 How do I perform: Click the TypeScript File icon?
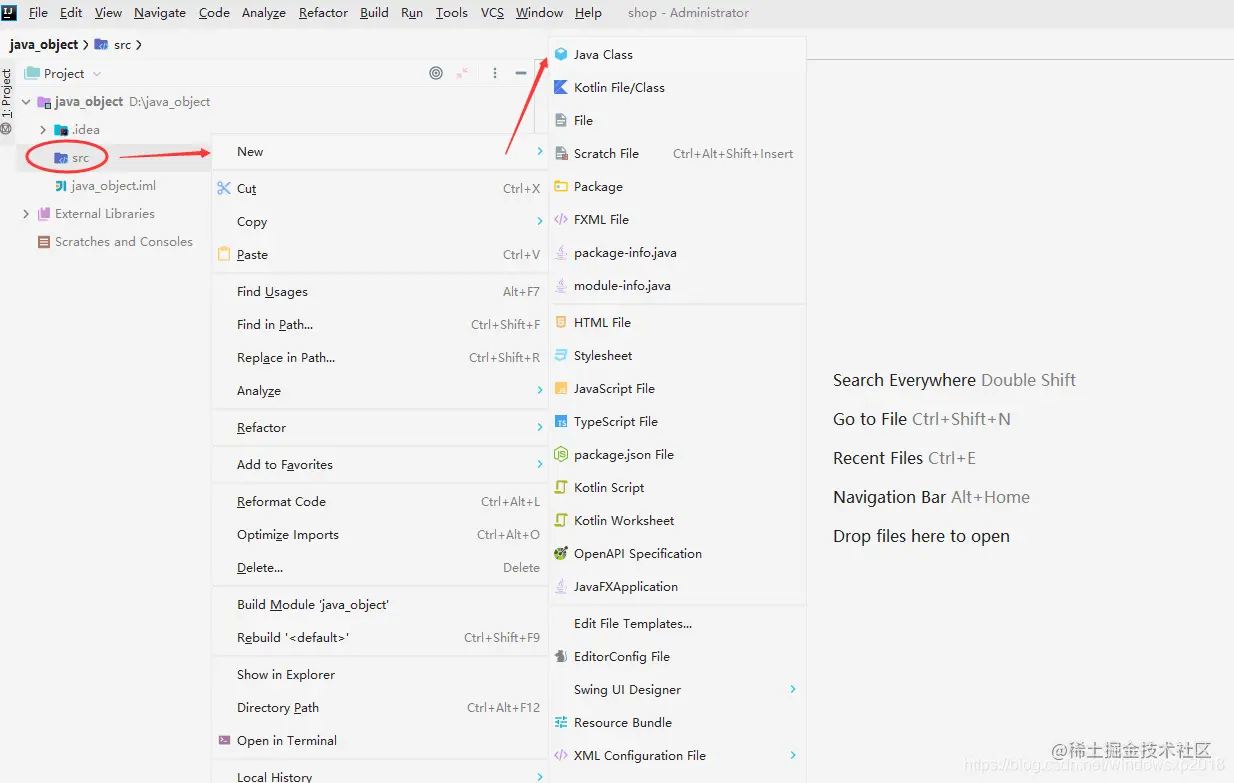561,422
